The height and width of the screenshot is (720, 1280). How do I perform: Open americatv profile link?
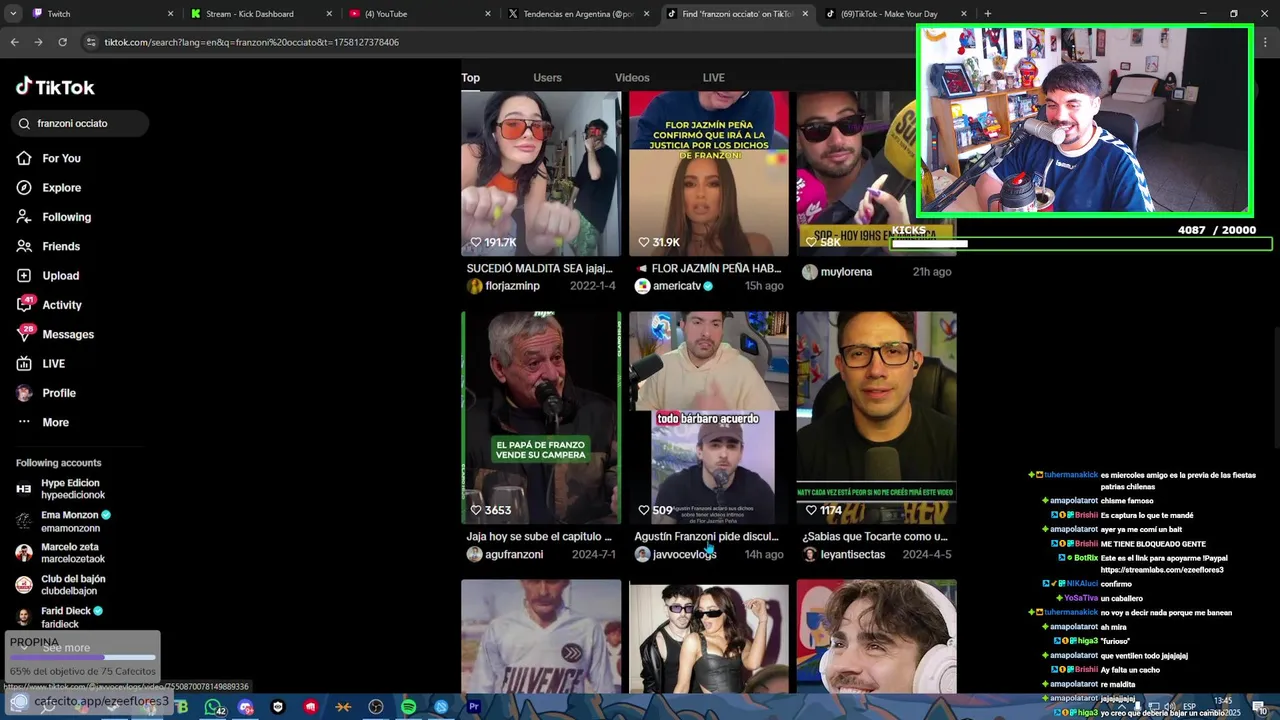point(674,286)
